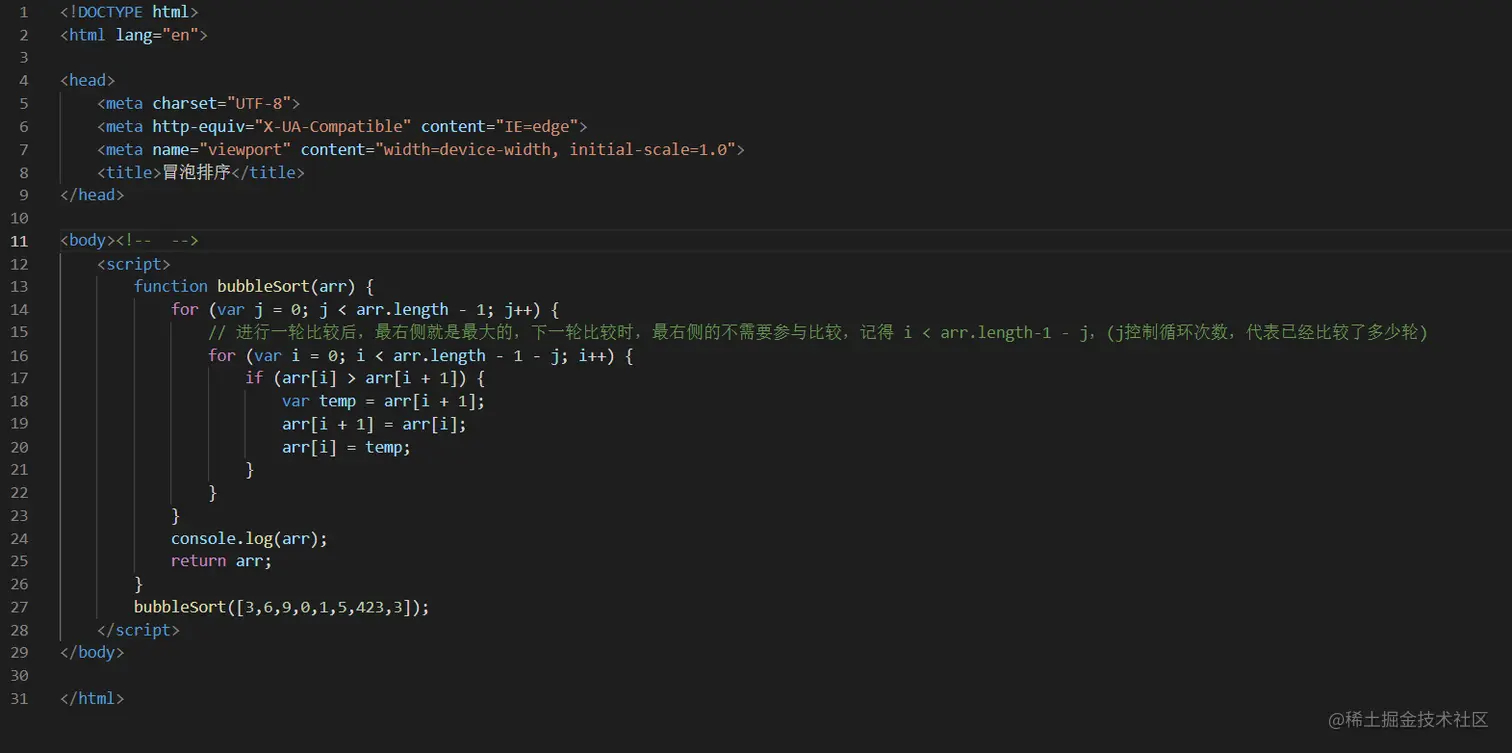Click line number 15 in the gutter

(x=19, y=332)
